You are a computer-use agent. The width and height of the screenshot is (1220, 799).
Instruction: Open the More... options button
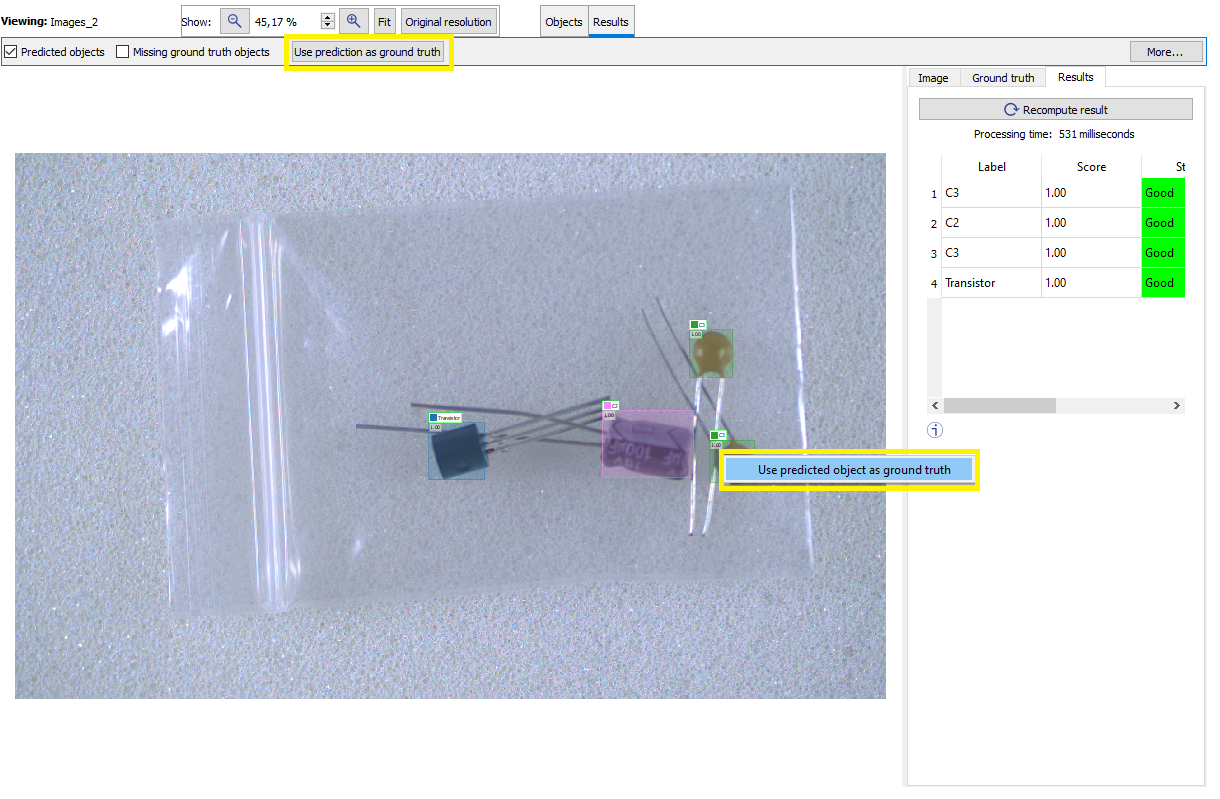pos(1164,52)
